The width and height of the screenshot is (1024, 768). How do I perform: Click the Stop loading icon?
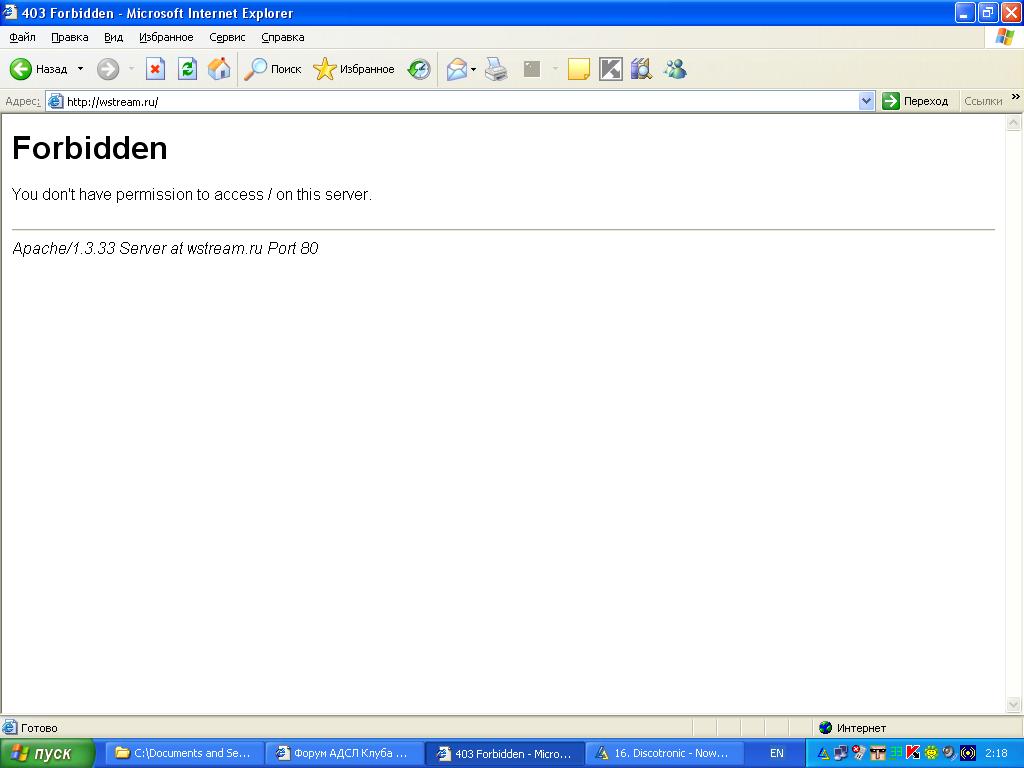(155, 69)
